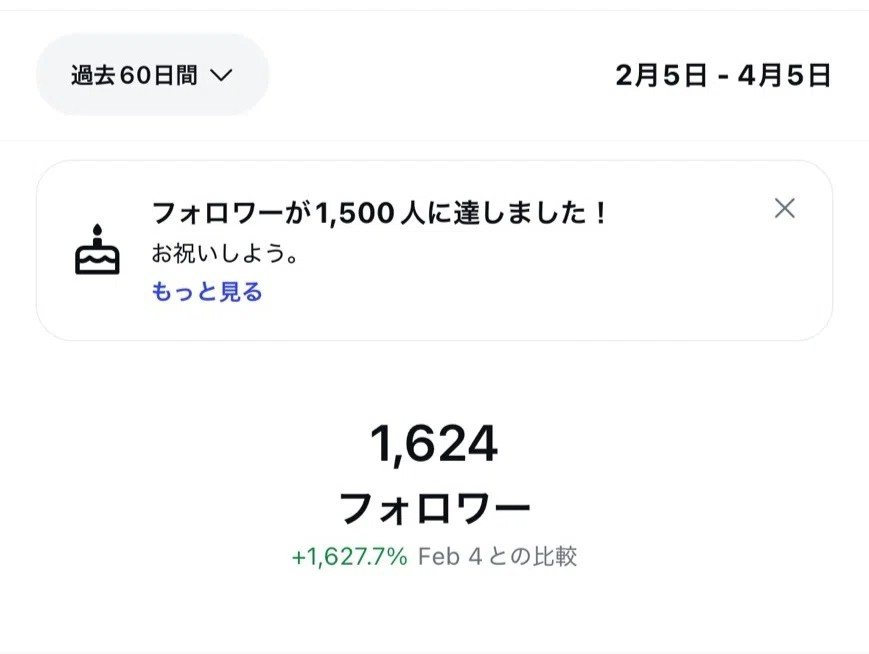Viewport: 869px width, 654px height.
Task: Select the 1,624 follower count number
Action: pyautogui.click(x=433, y=444)
